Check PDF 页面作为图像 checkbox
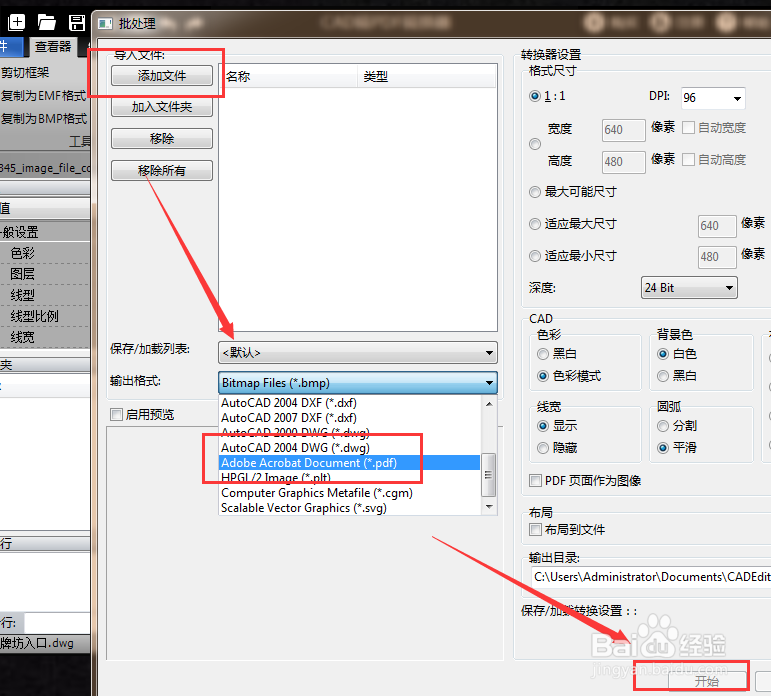 tap(535, 481)
